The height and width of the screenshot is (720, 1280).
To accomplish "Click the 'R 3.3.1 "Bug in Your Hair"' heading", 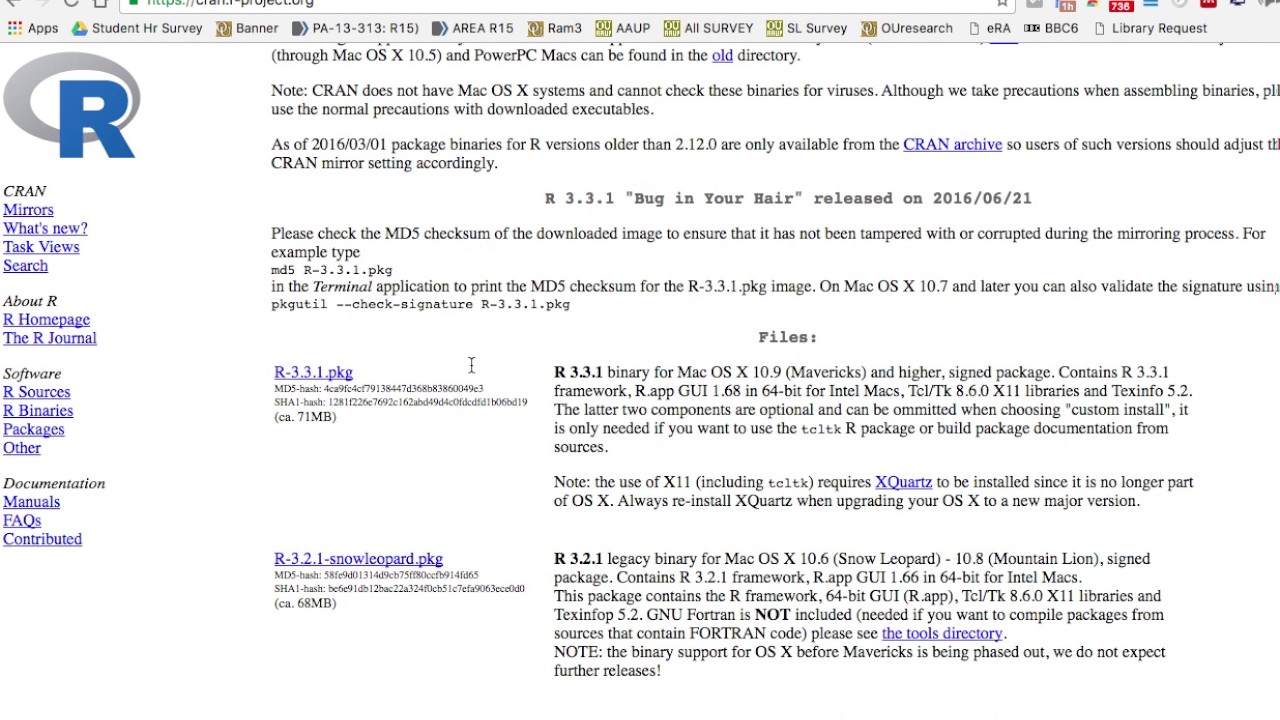I will click(788, 198).
